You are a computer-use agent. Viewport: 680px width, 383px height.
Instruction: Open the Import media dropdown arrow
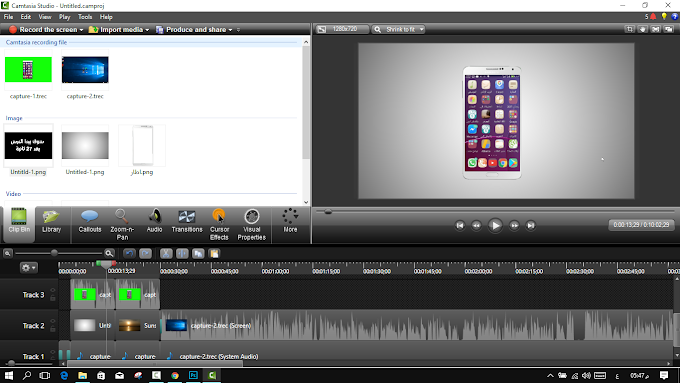click(x=147, y=30)
